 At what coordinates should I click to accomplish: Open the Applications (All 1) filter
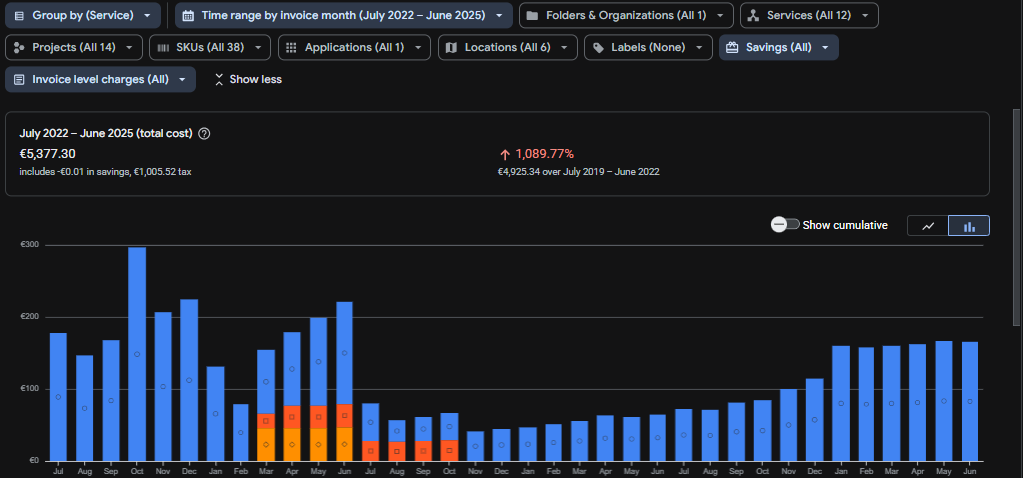point(354,47)
